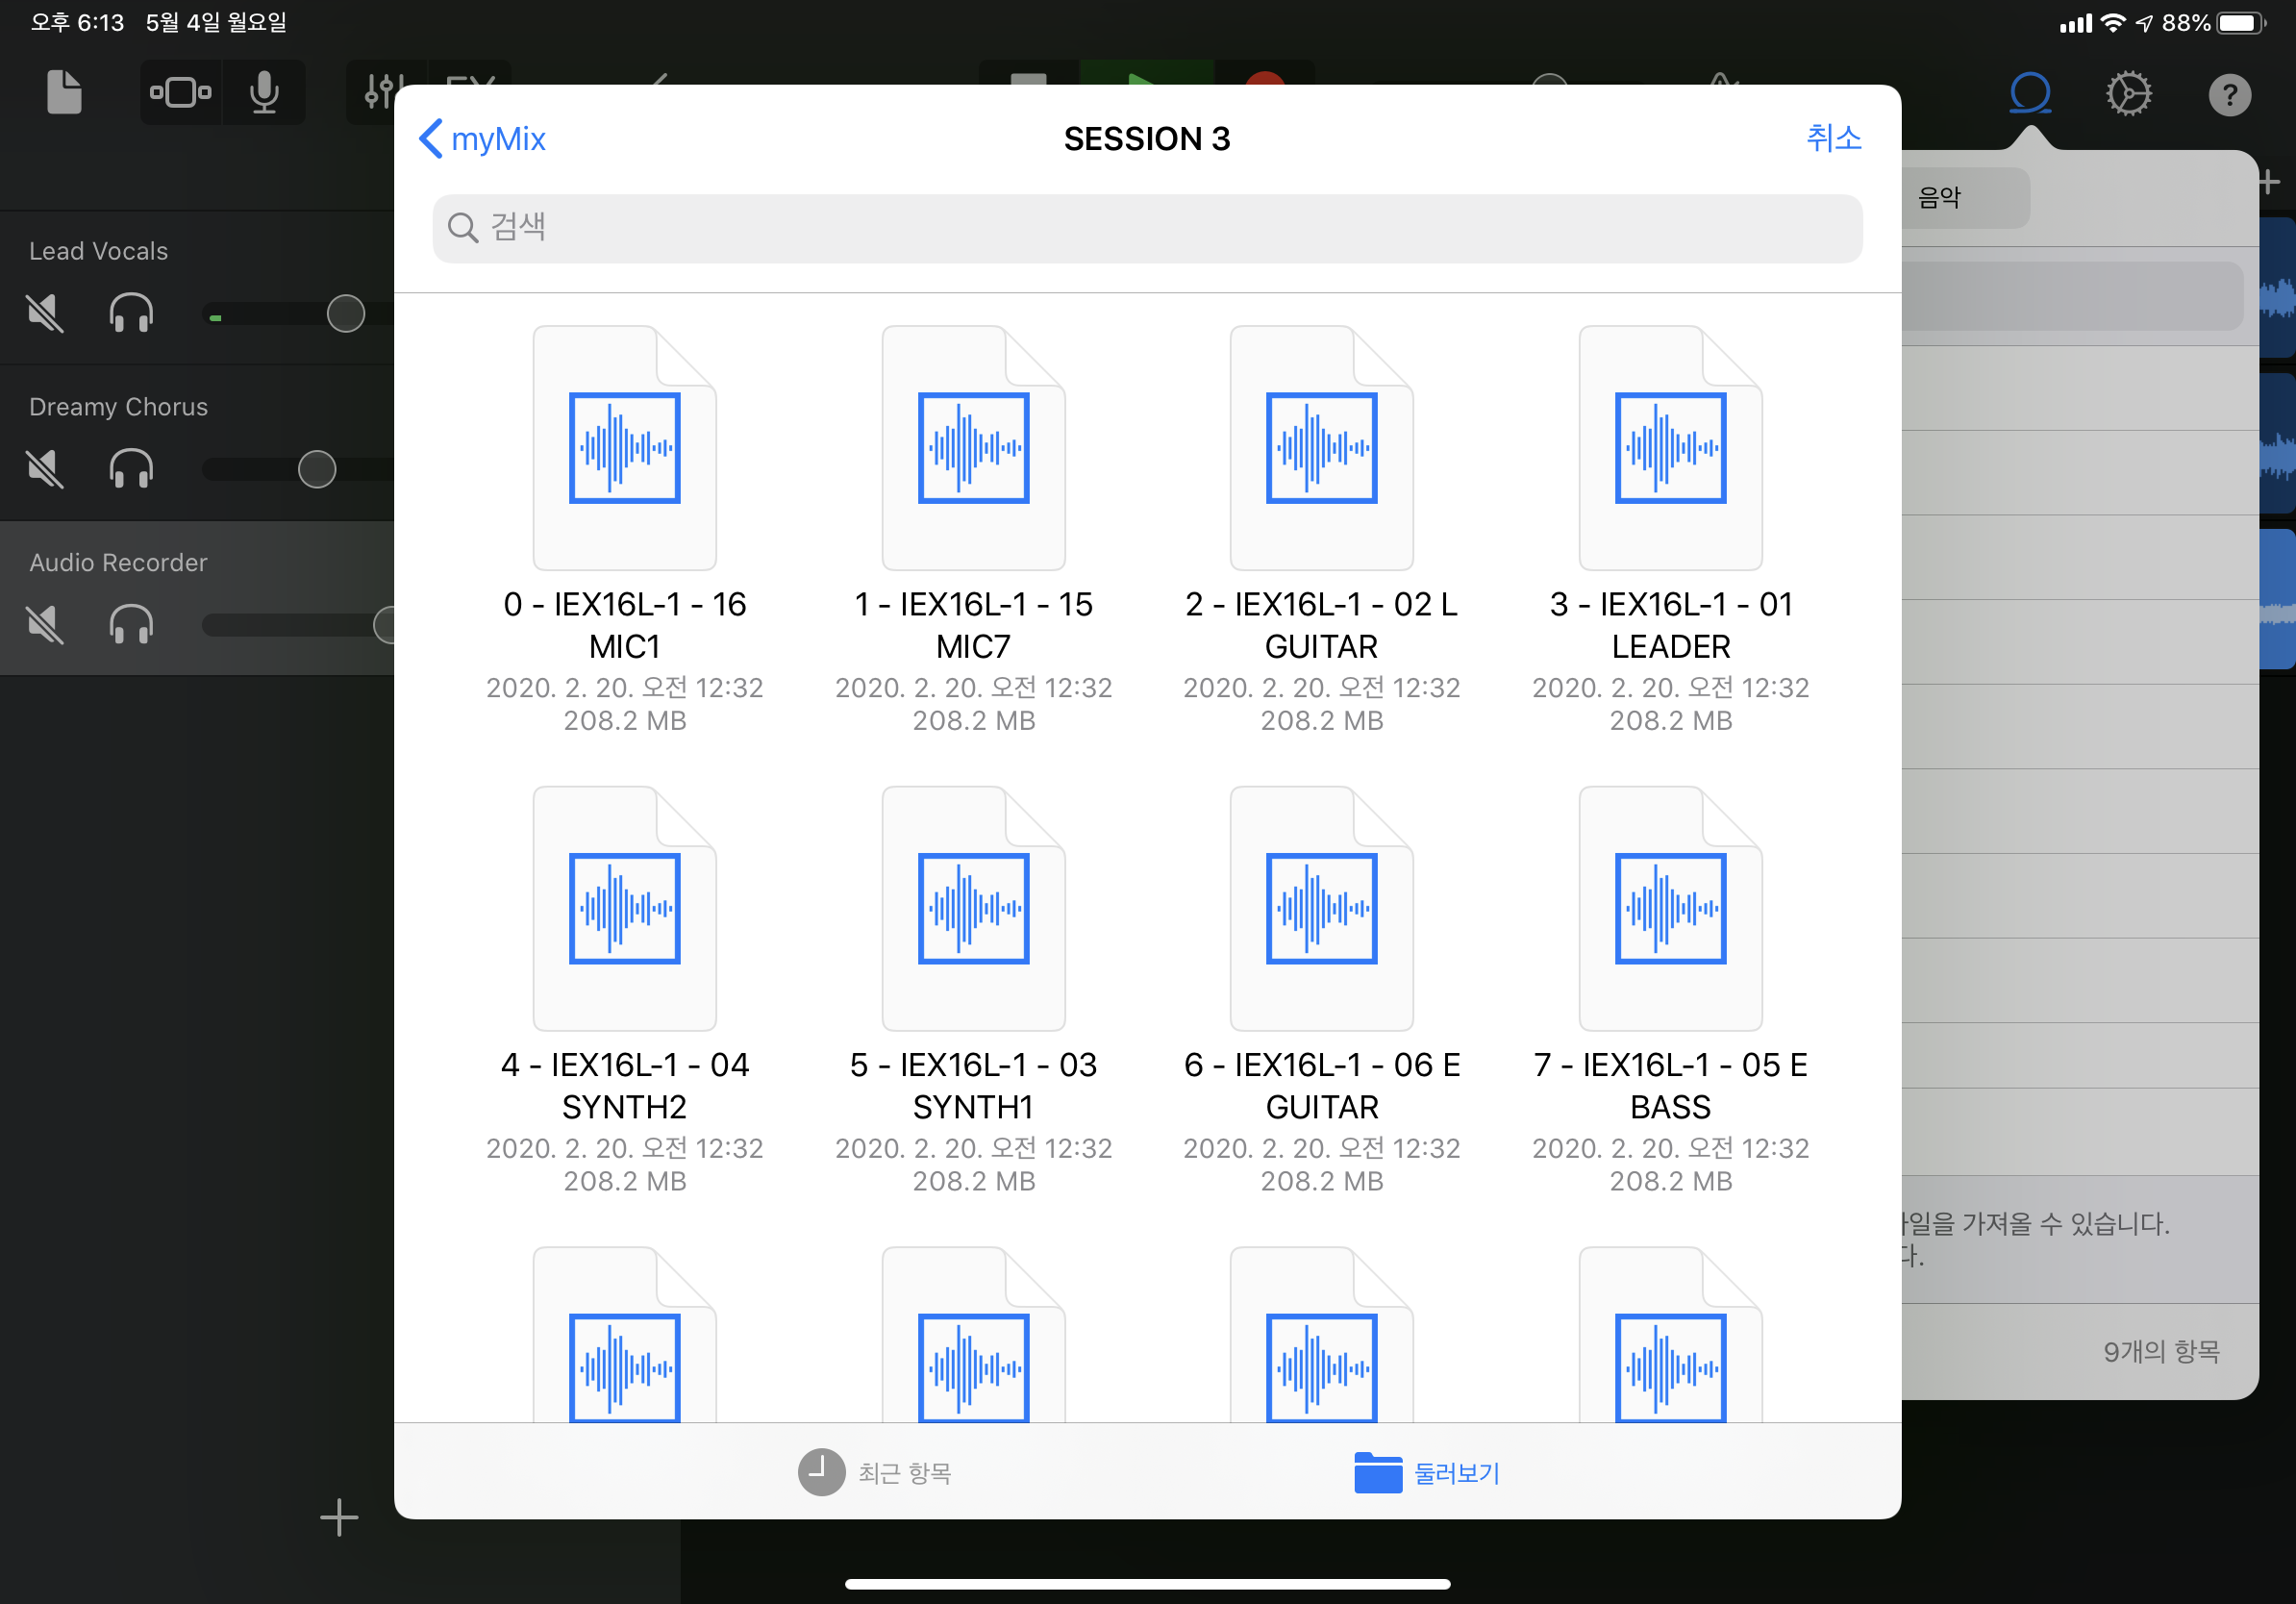Switch to tracks view icon

[x=181, y=93]
